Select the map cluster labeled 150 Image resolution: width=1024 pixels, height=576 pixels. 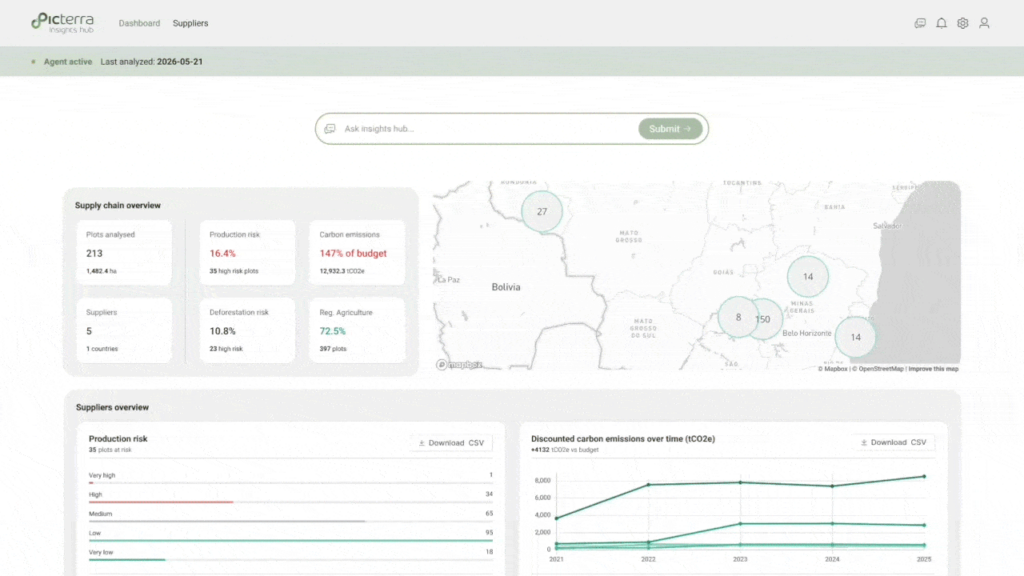(x=767, y=319)
